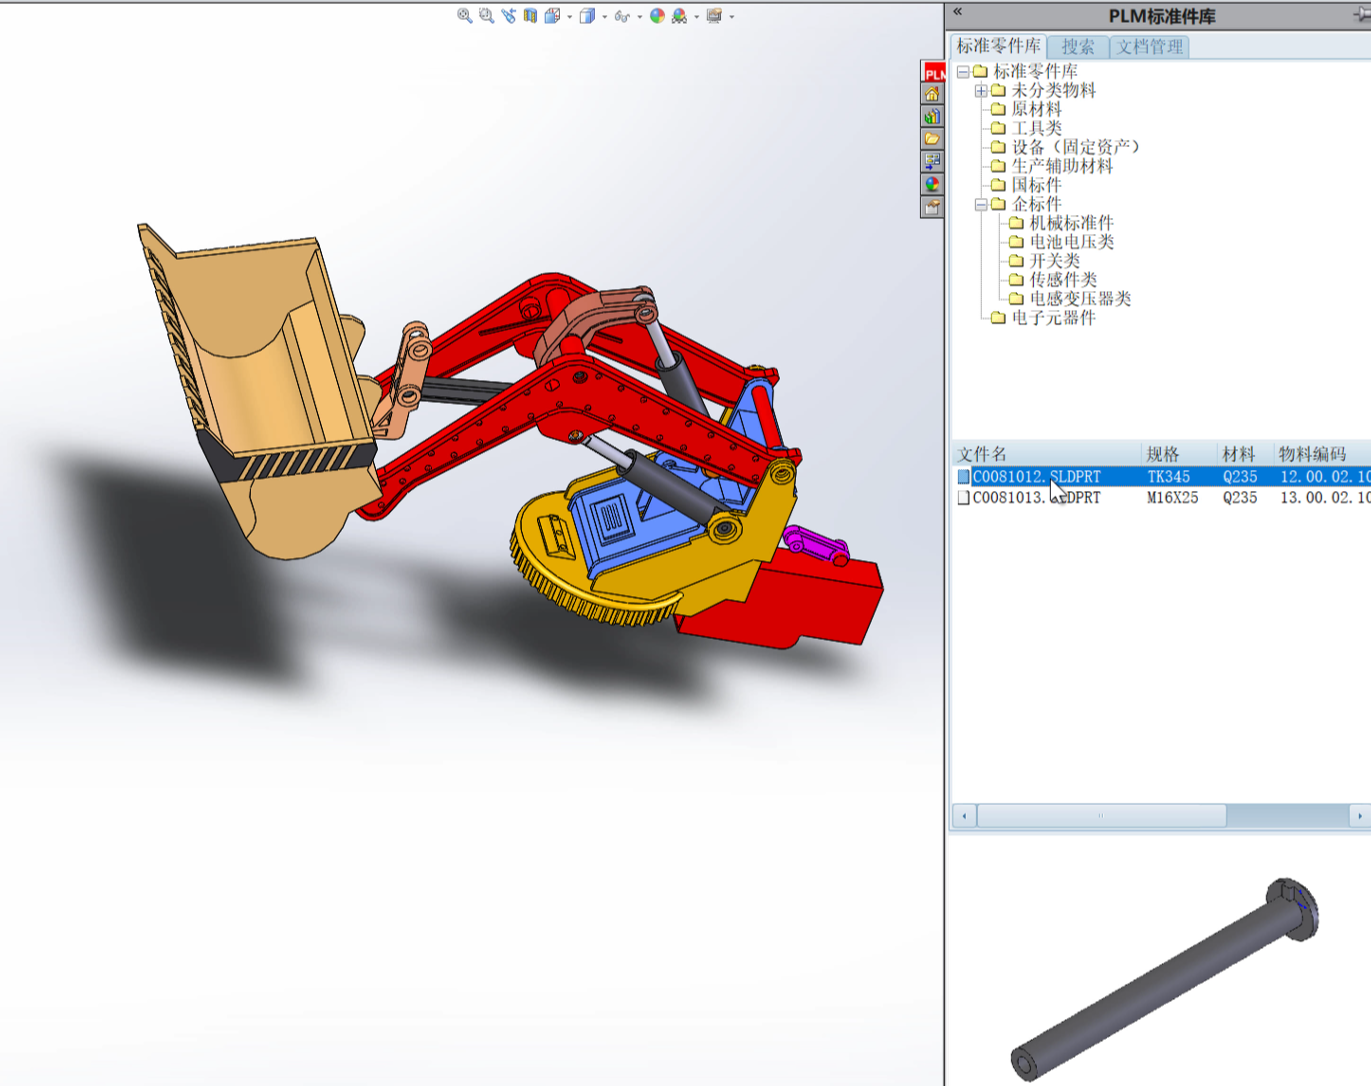Image resolution: width=1371 pixels, height=1086 pixels.
Task: Click the file list horizontal scrollbar thumb
Action: click(1101, 816)
